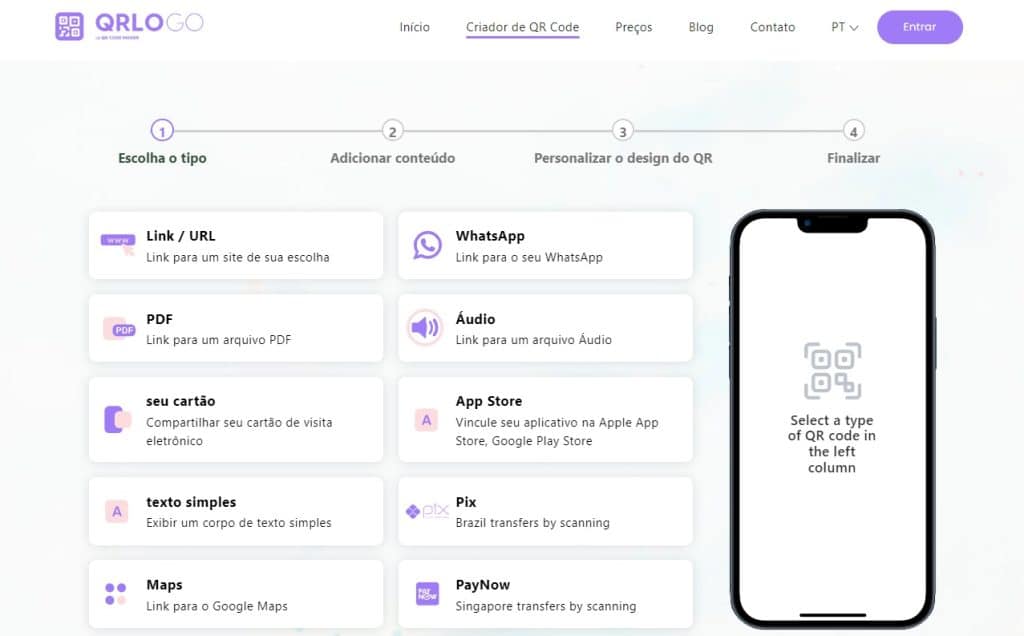Viewport: 1024px width, 636px height.
Task: Select the Áudio speaker icon
Action: (x=425, y=327)
